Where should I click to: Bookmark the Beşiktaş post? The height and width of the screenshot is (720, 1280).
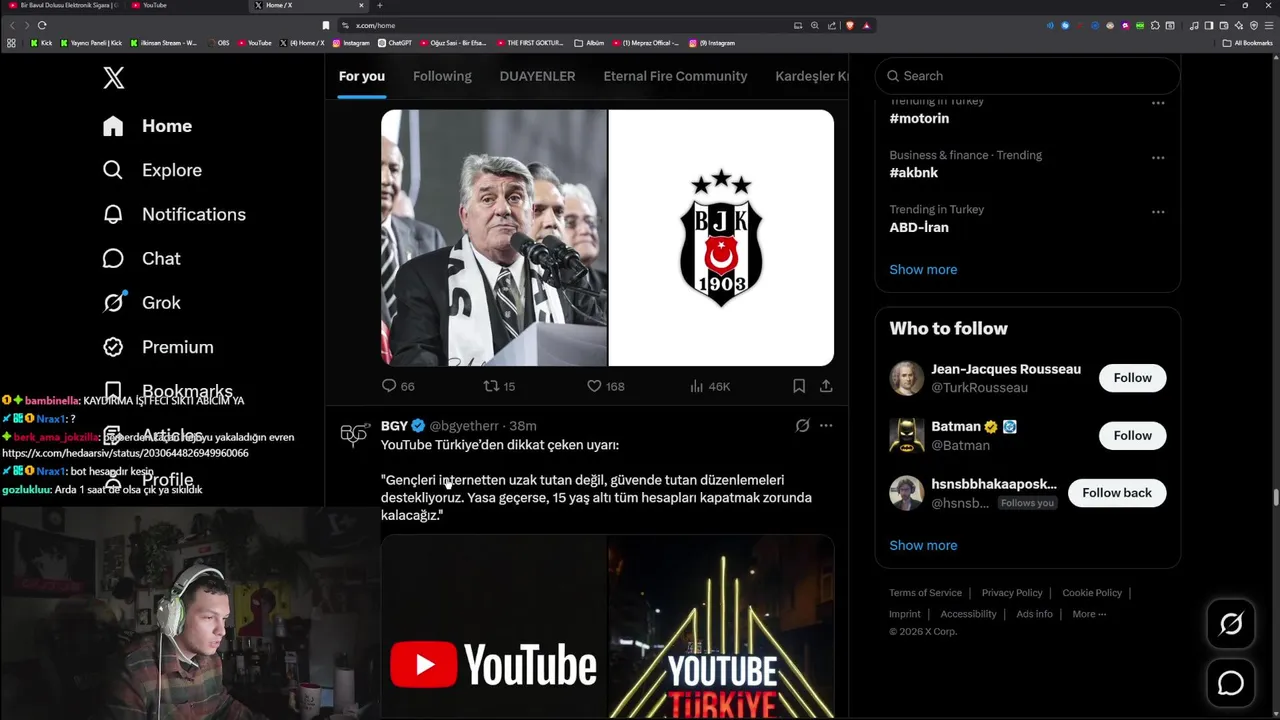pos(799,386)
